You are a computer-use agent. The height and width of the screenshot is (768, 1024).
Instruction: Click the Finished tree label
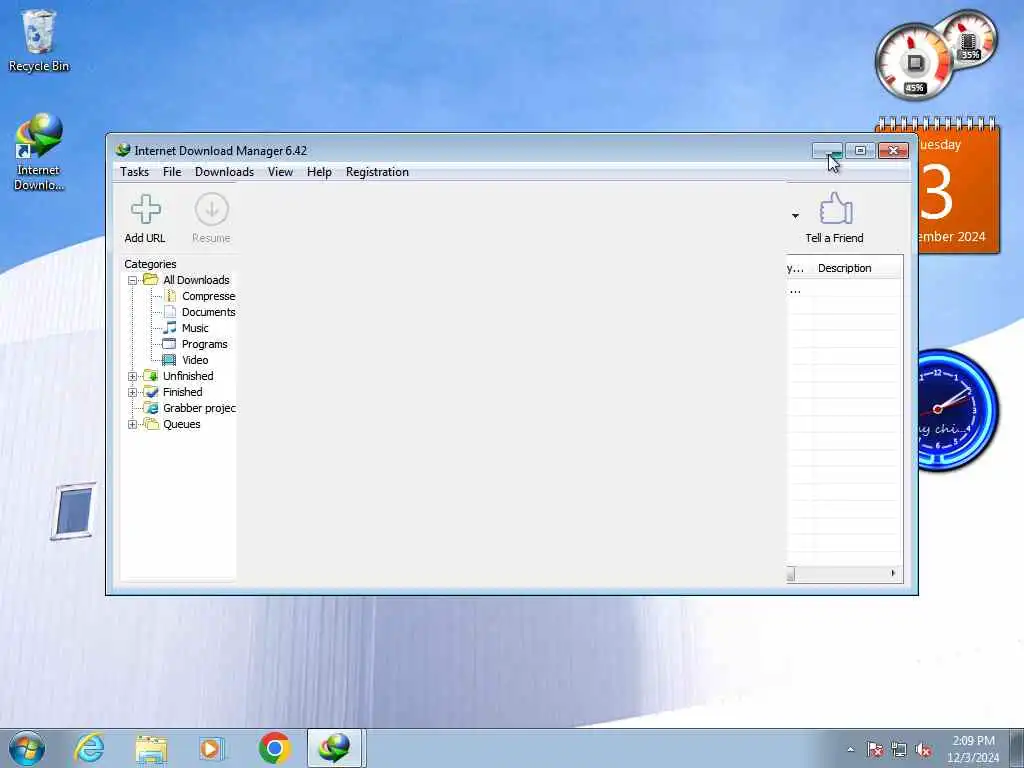point(182,392)
